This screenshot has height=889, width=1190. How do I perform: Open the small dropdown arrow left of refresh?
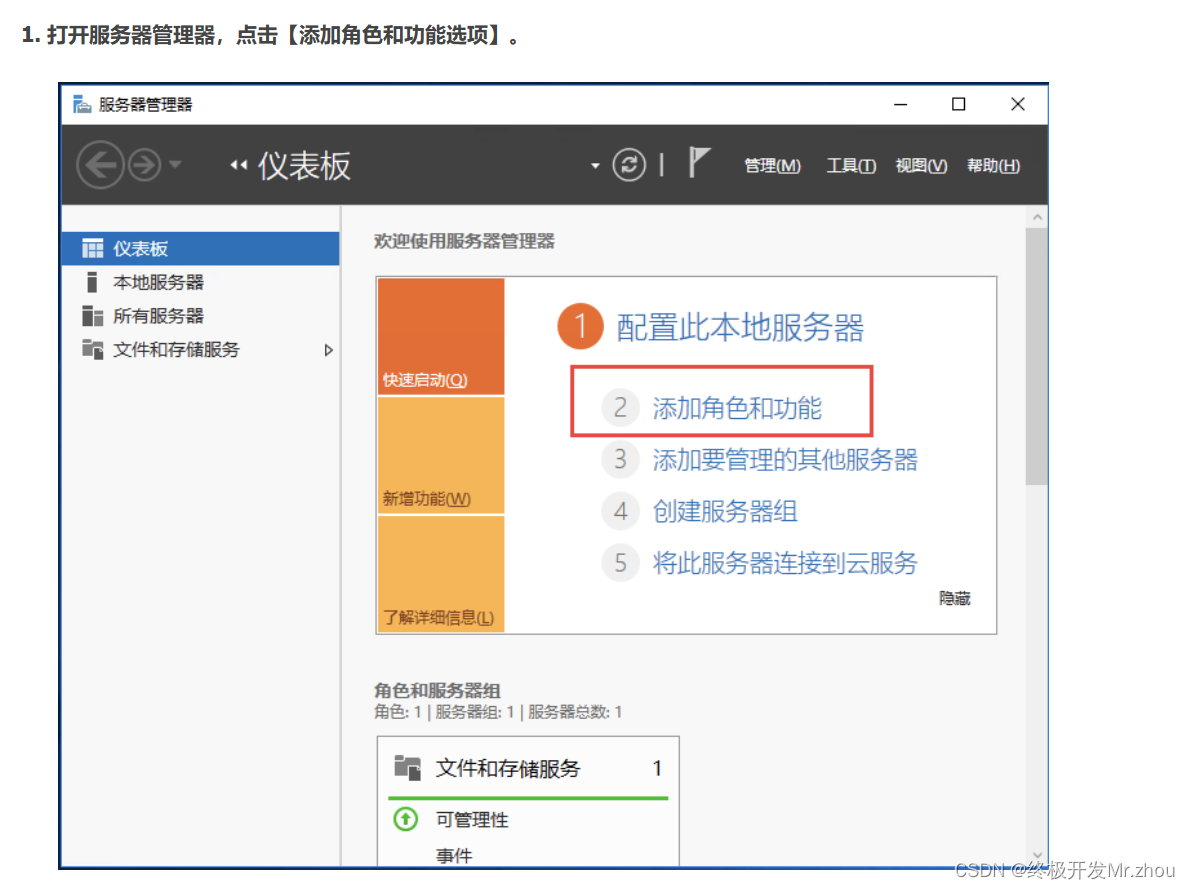(595, 166)
